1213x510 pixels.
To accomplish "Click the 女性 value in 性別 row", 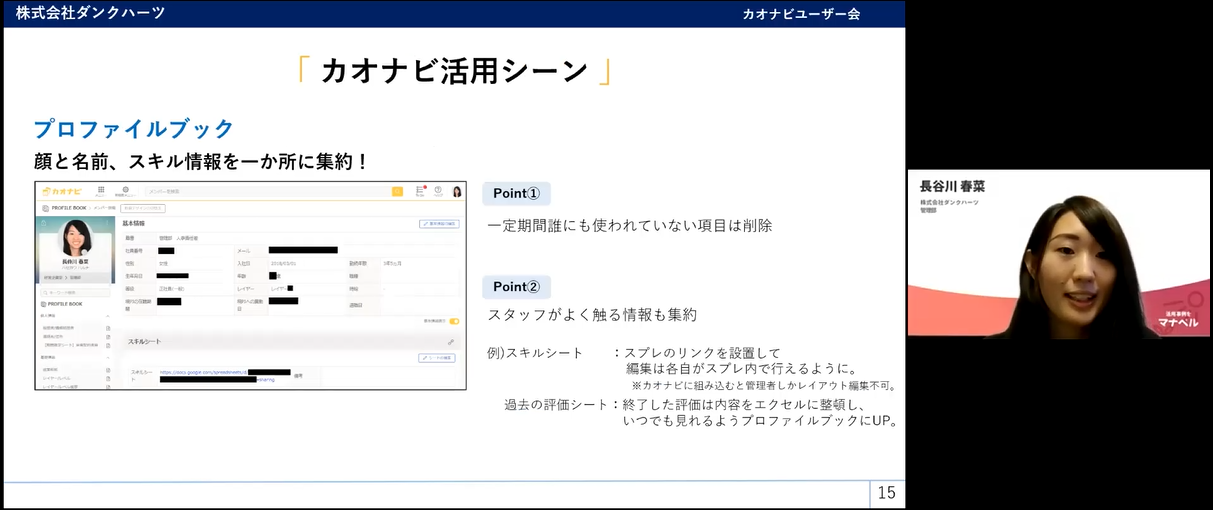I will point(163,263).
